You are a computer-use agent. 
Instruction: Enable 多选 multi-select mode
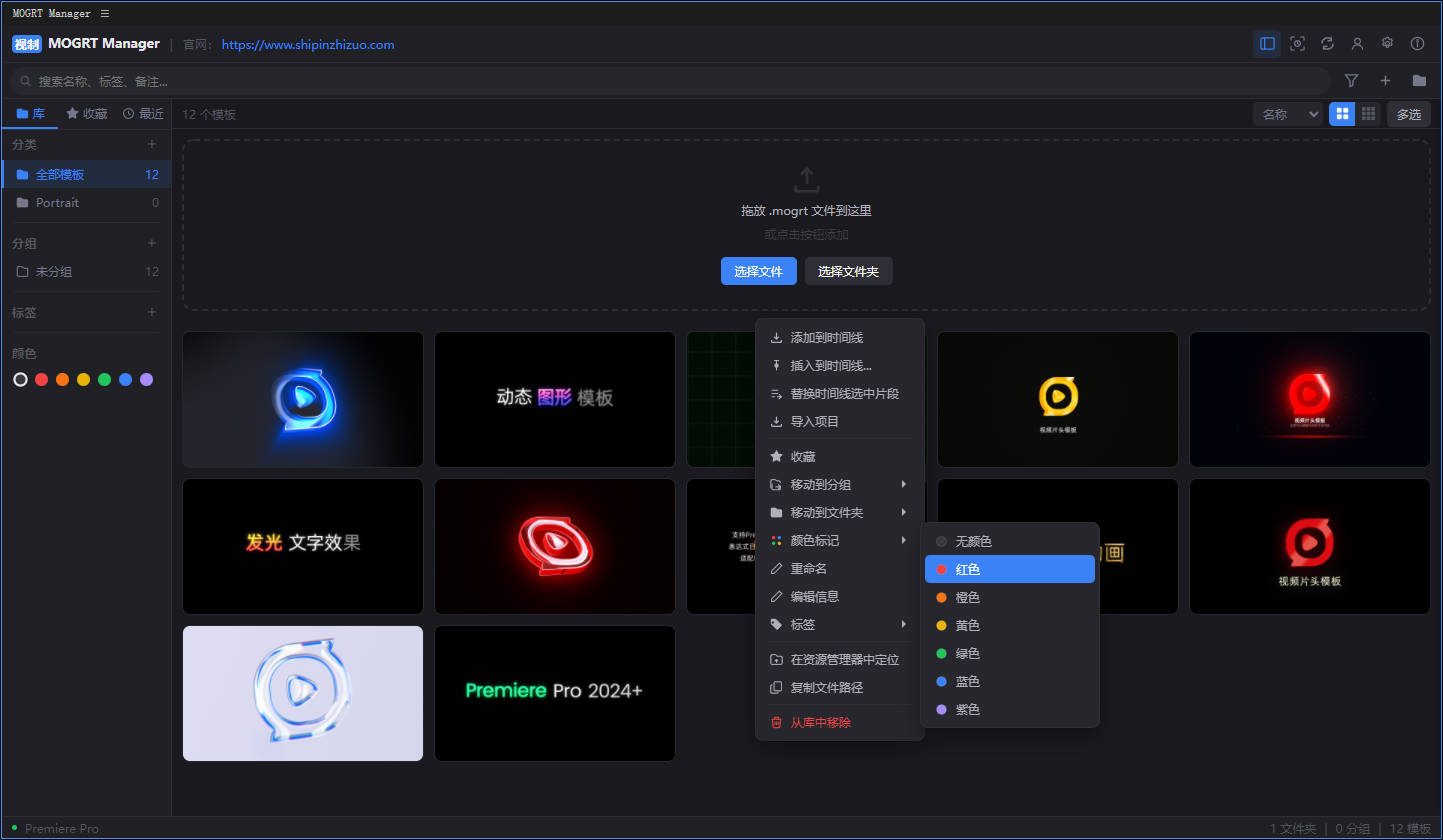click(1408, 113)
